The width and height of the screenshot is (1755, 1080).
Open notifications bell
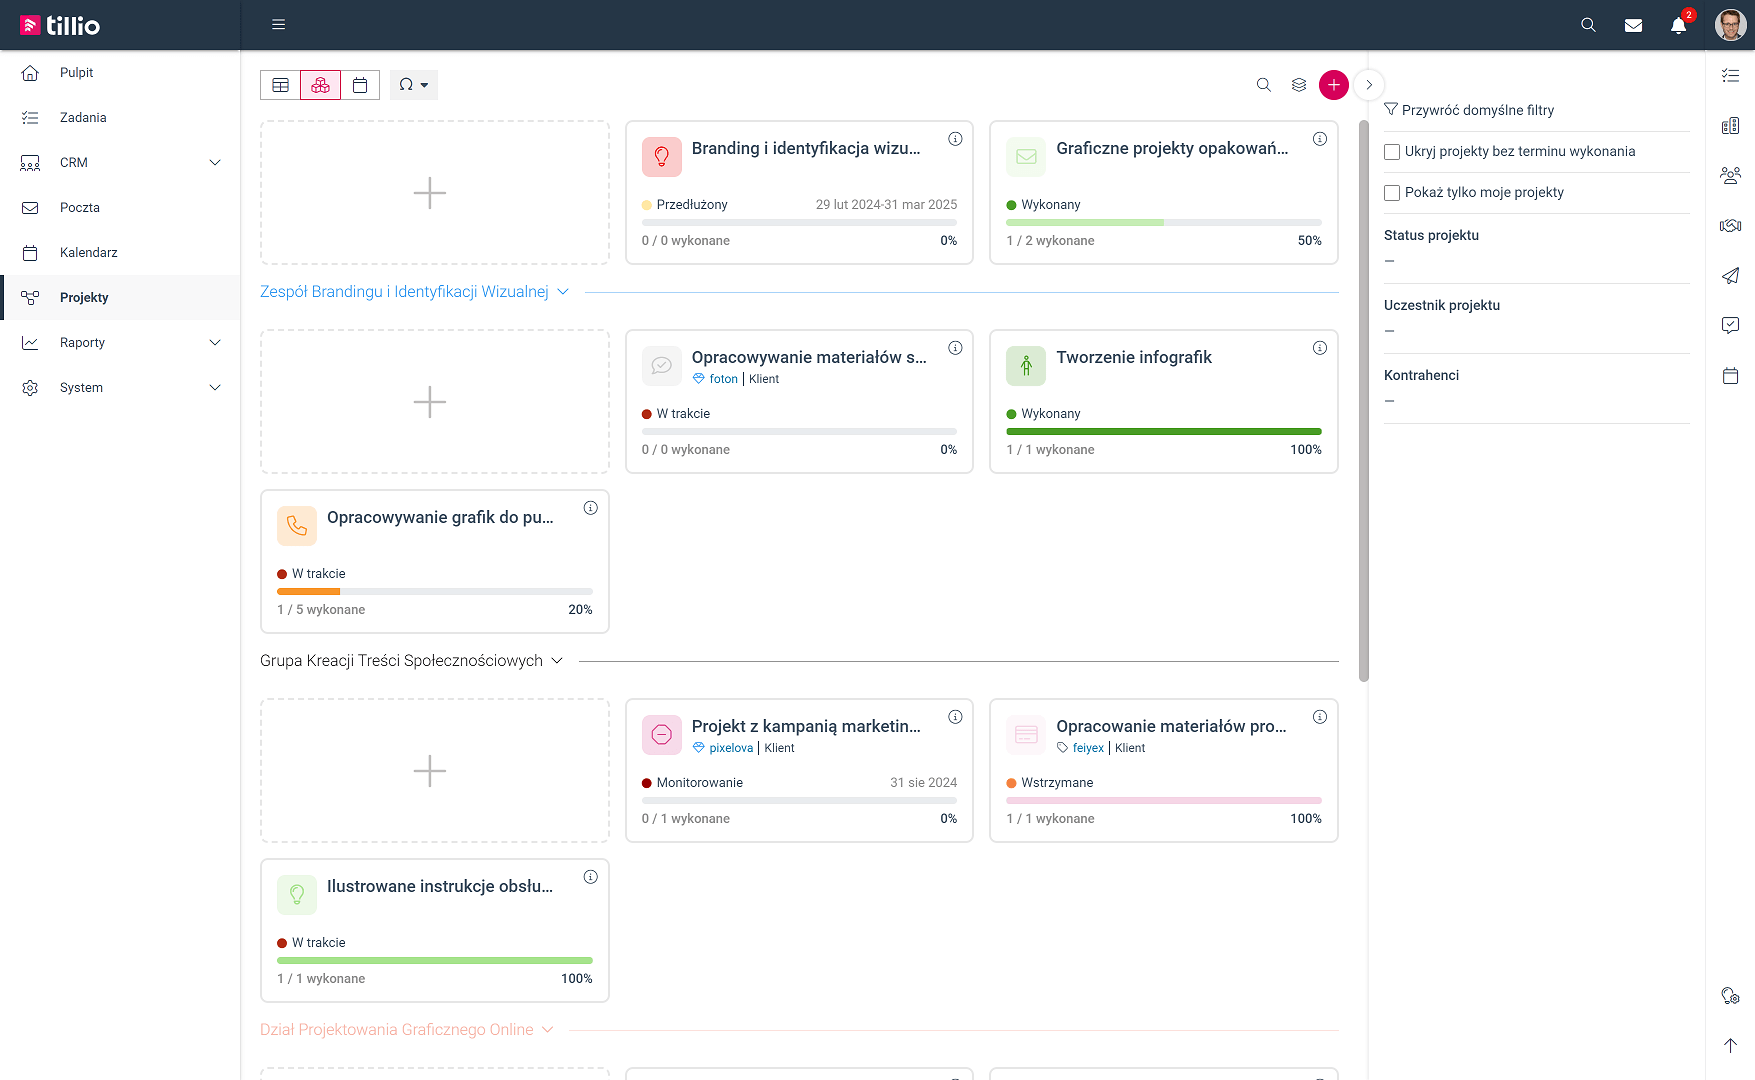(1679, 25)
